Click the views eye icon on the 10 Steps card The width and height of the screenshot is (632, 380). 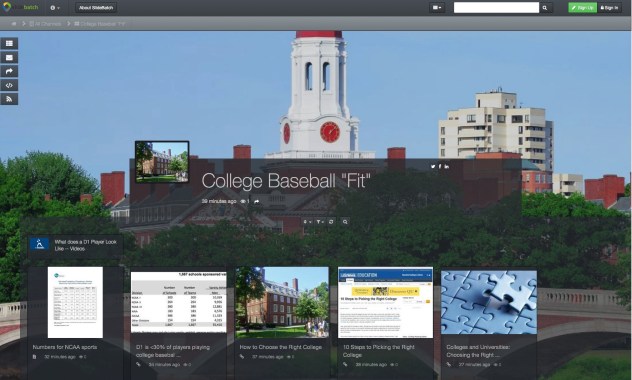point(392,365)
